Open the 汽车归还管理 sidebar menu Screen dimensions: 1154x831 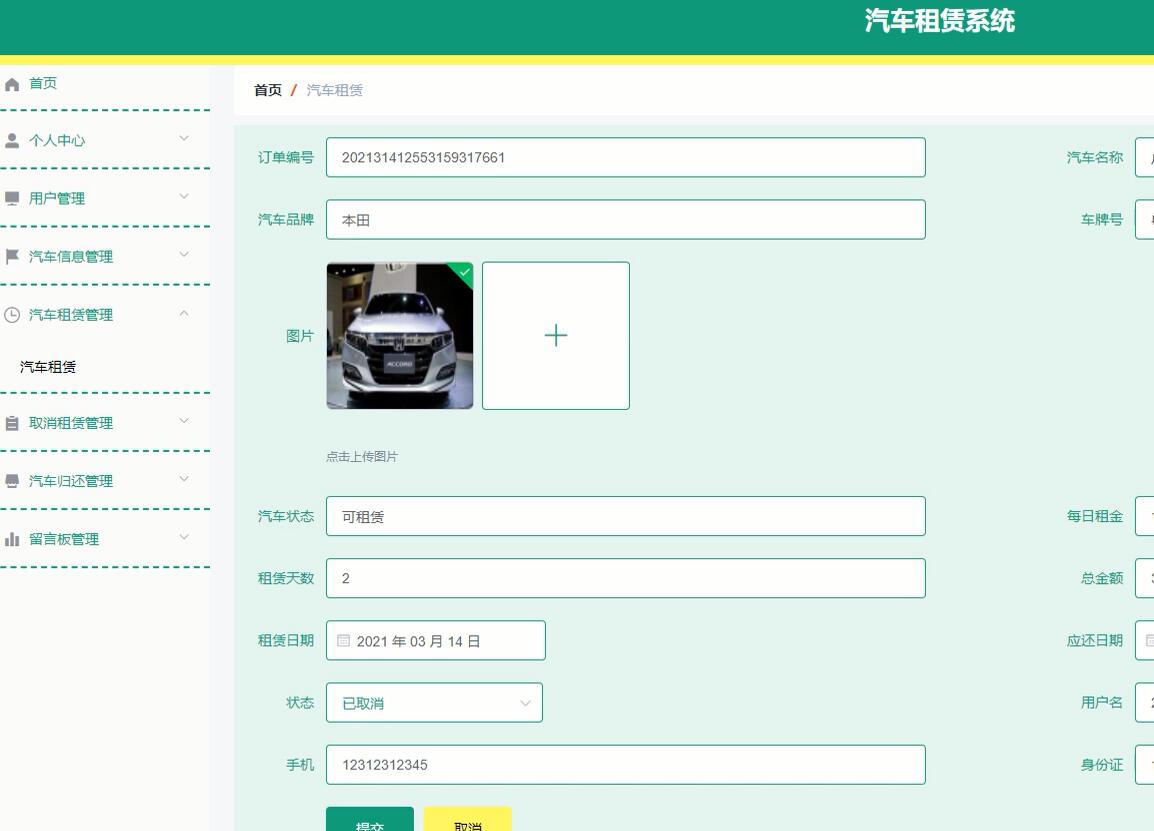point(71,481)
